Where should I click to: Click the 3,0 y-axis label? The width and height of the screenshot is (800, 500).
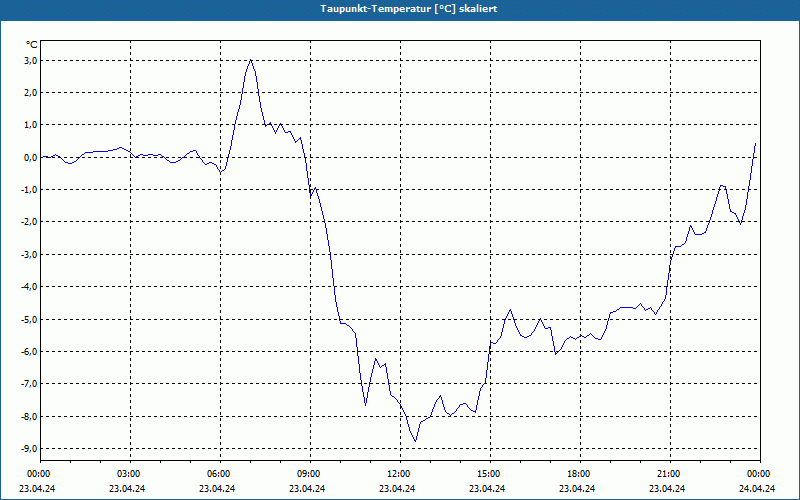(31, 61)
